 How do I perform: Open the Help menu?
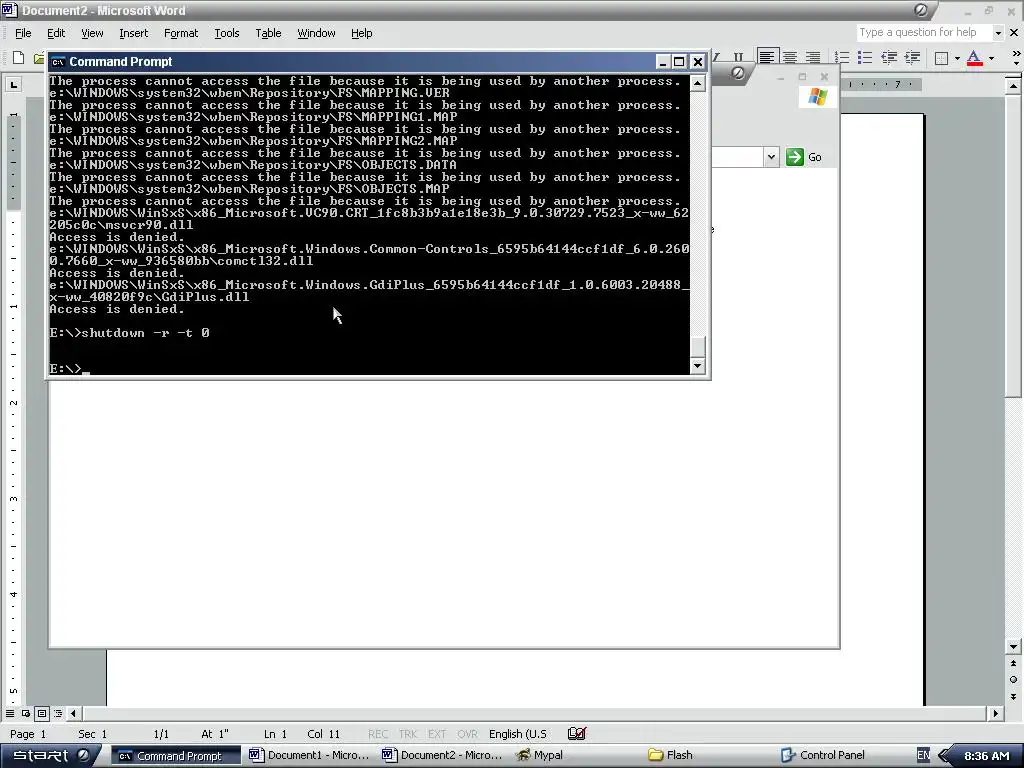click(361, 33)
